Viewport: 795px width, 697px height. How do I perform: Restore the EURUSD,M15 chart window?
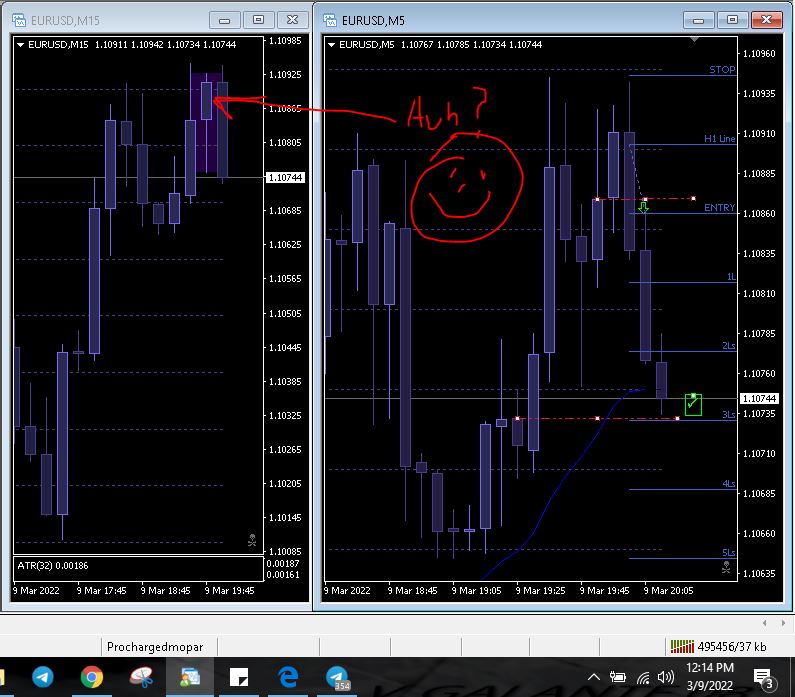click(258, 20)
